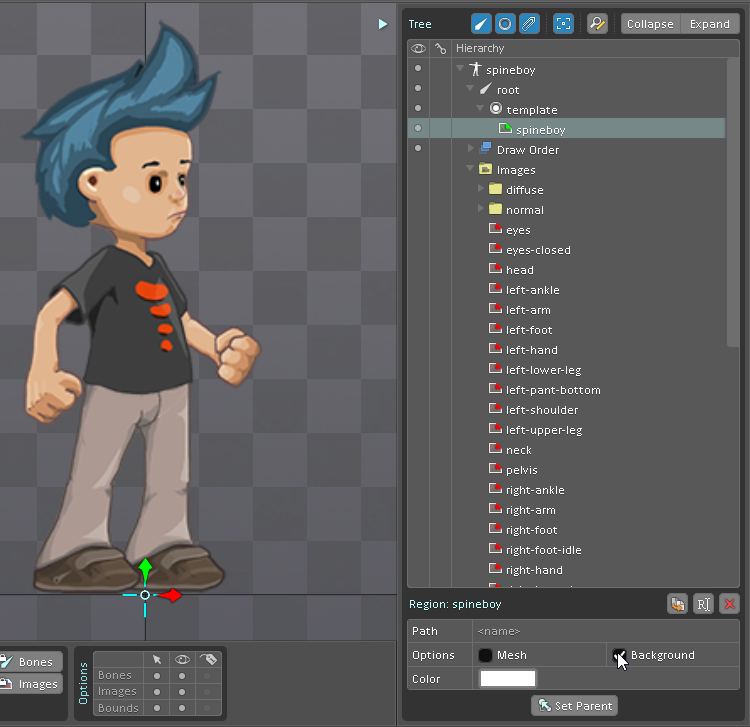
Task: Open the find and replace magnifier icon
Action: (597, 24)
